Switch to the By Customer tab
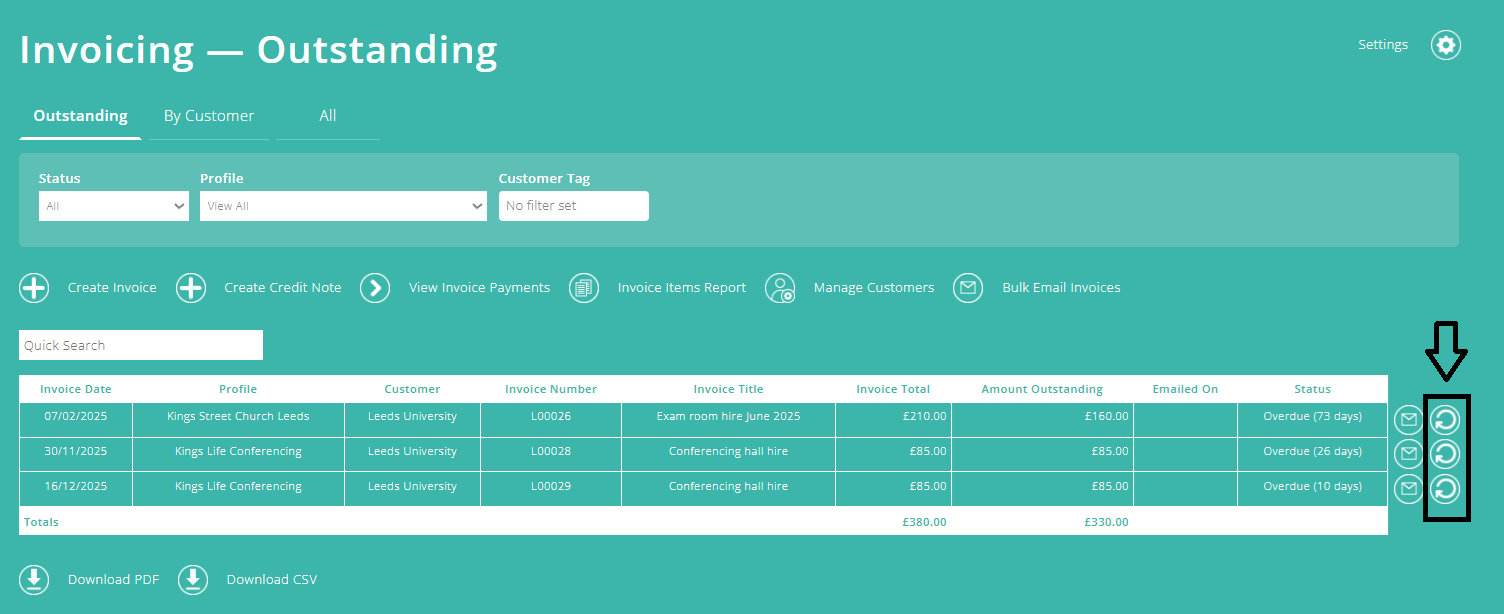Screen dimensions: 1504x614 (208, 115)
